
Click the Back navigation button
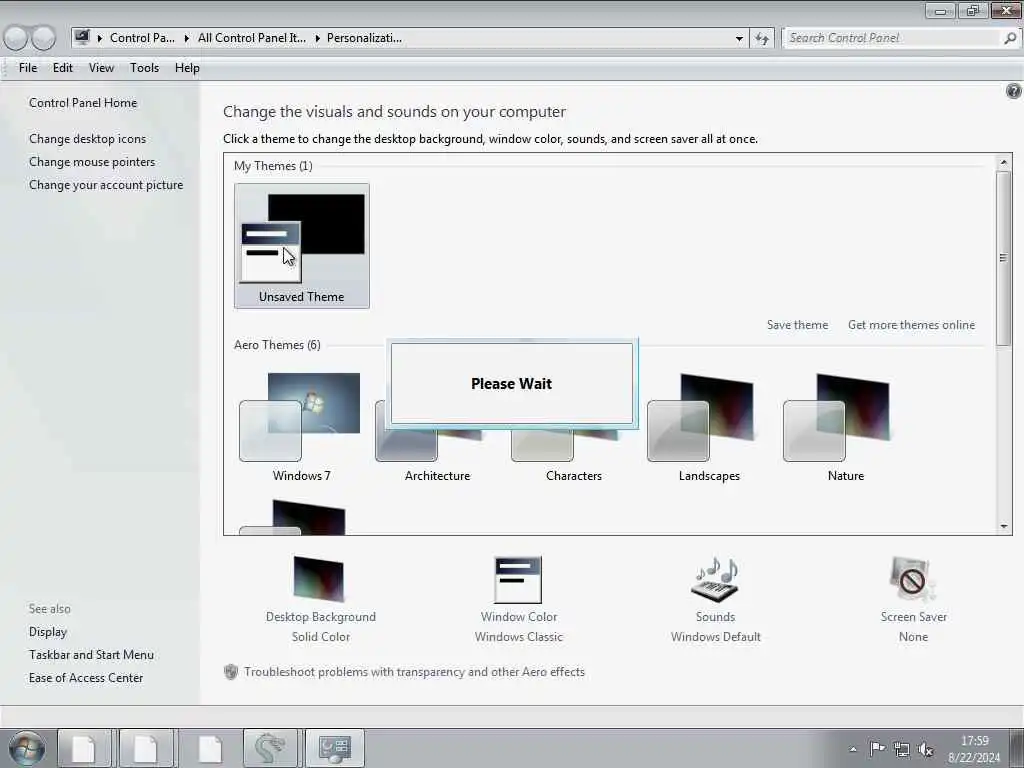[15, 39]
